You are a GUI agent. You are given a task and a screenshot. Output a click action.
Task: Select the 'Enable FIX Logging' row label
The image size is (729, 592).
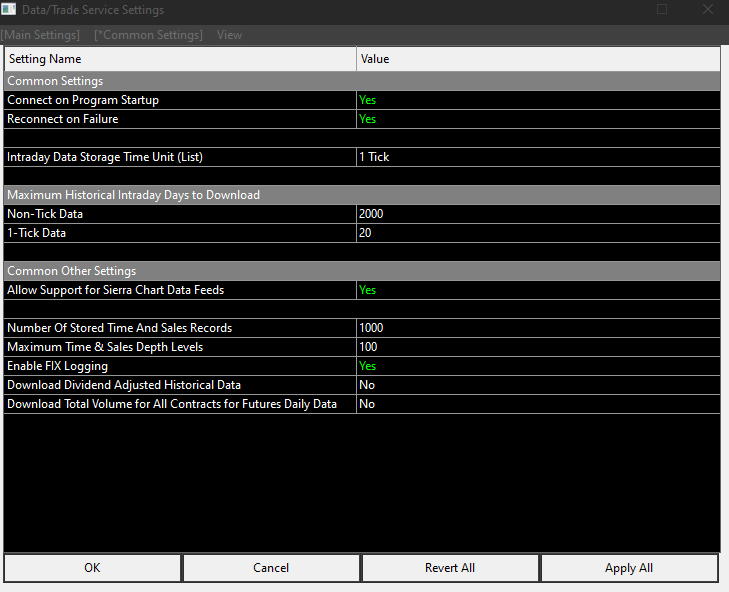pyautogui.click(x=58, y=366)
